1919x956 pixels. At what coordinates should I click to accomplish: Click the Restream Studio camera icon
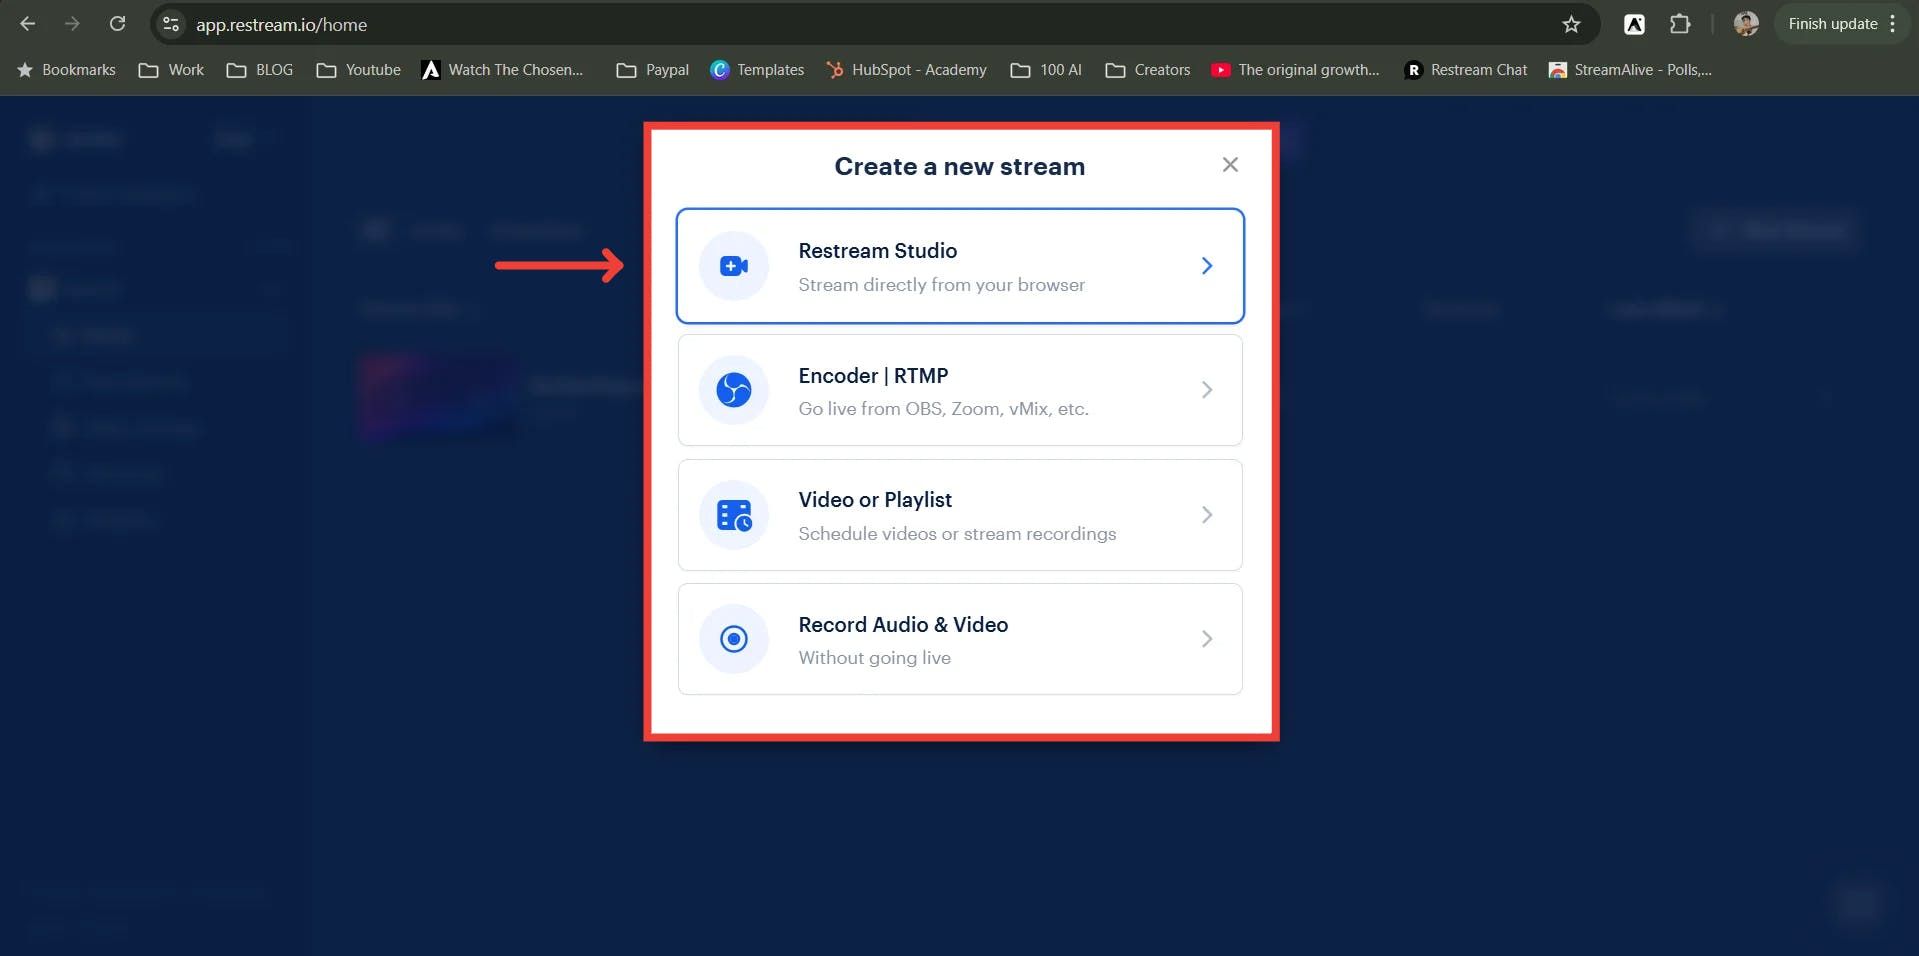(x=734, y=266)
